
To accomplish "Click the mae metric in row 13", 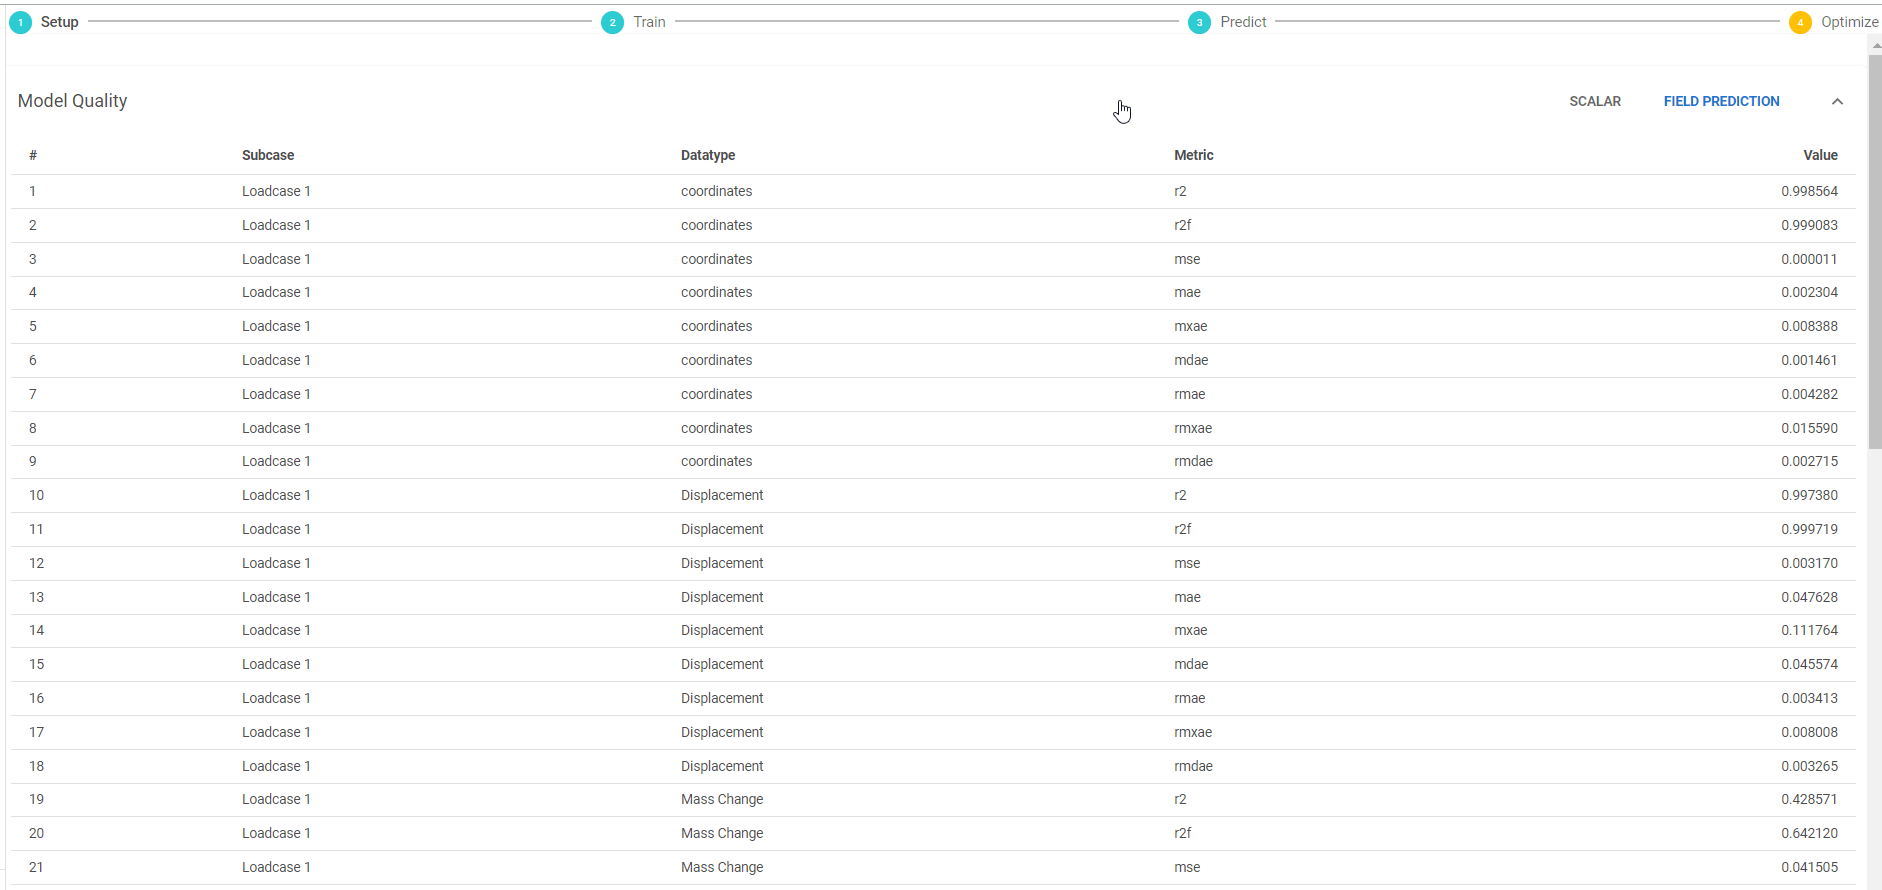I will pos(1187,597).
